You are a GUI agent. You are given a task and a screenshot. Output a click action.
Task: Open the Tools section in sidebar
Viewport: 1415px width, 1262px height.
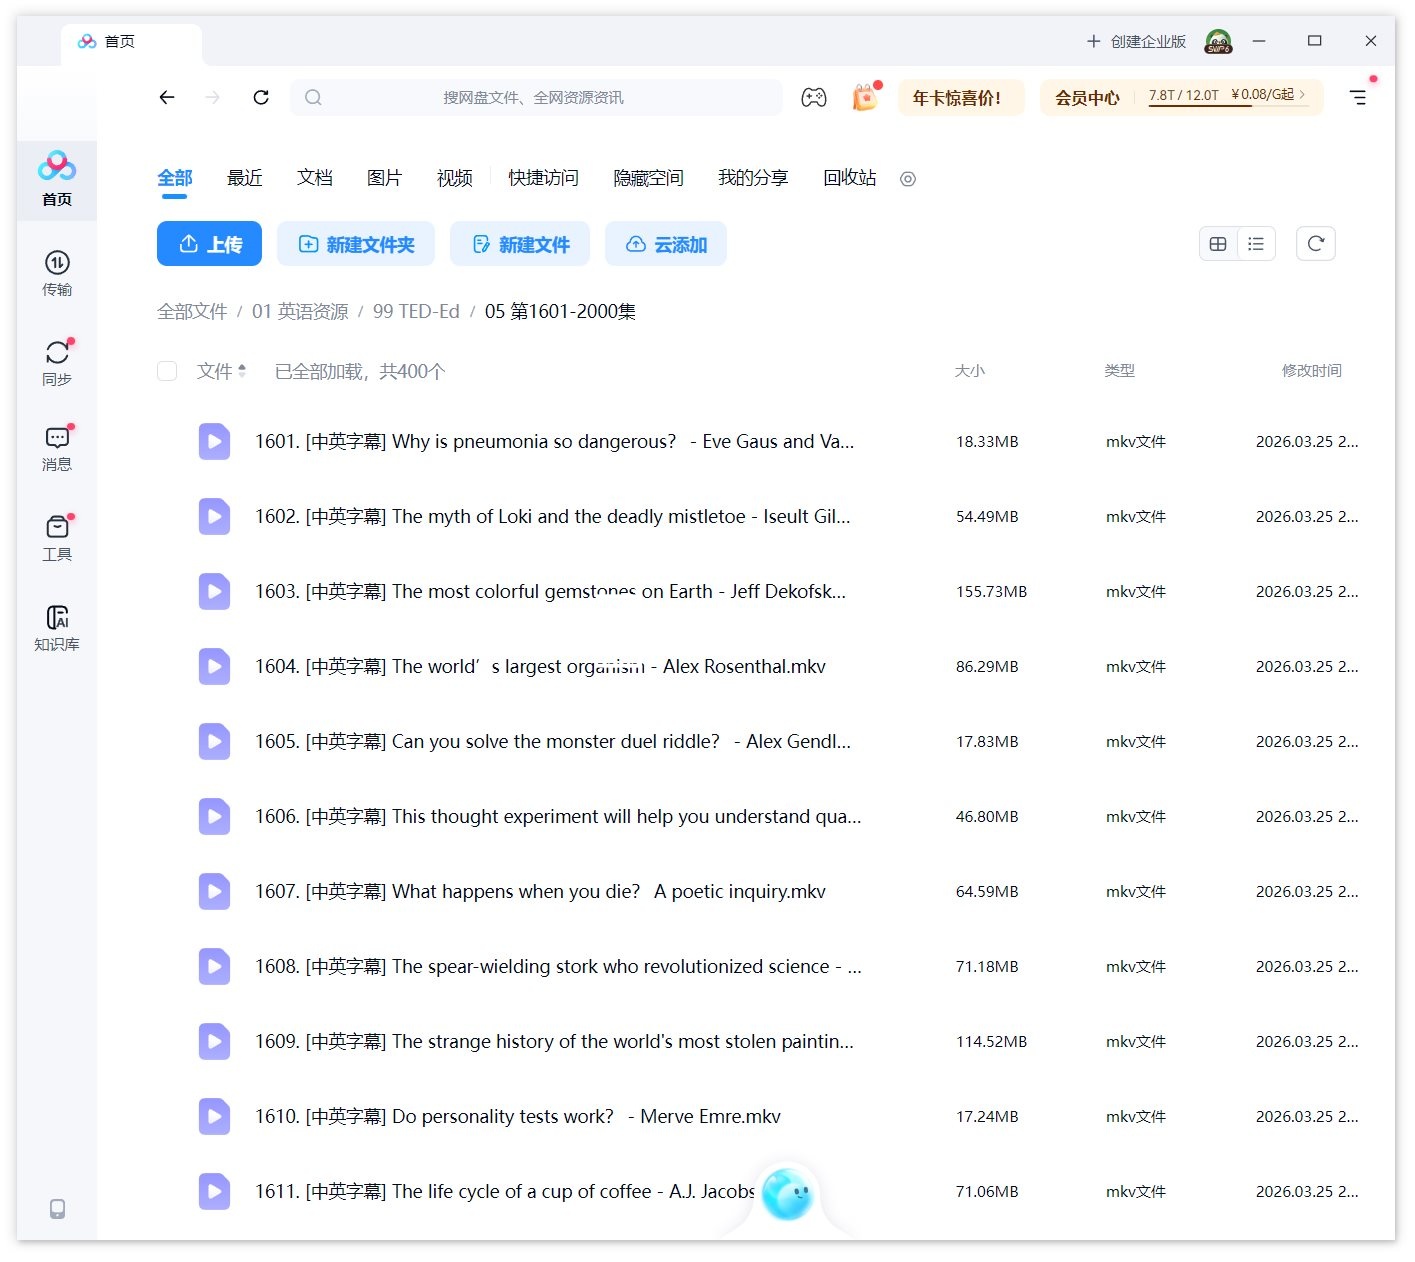(57, 537)
